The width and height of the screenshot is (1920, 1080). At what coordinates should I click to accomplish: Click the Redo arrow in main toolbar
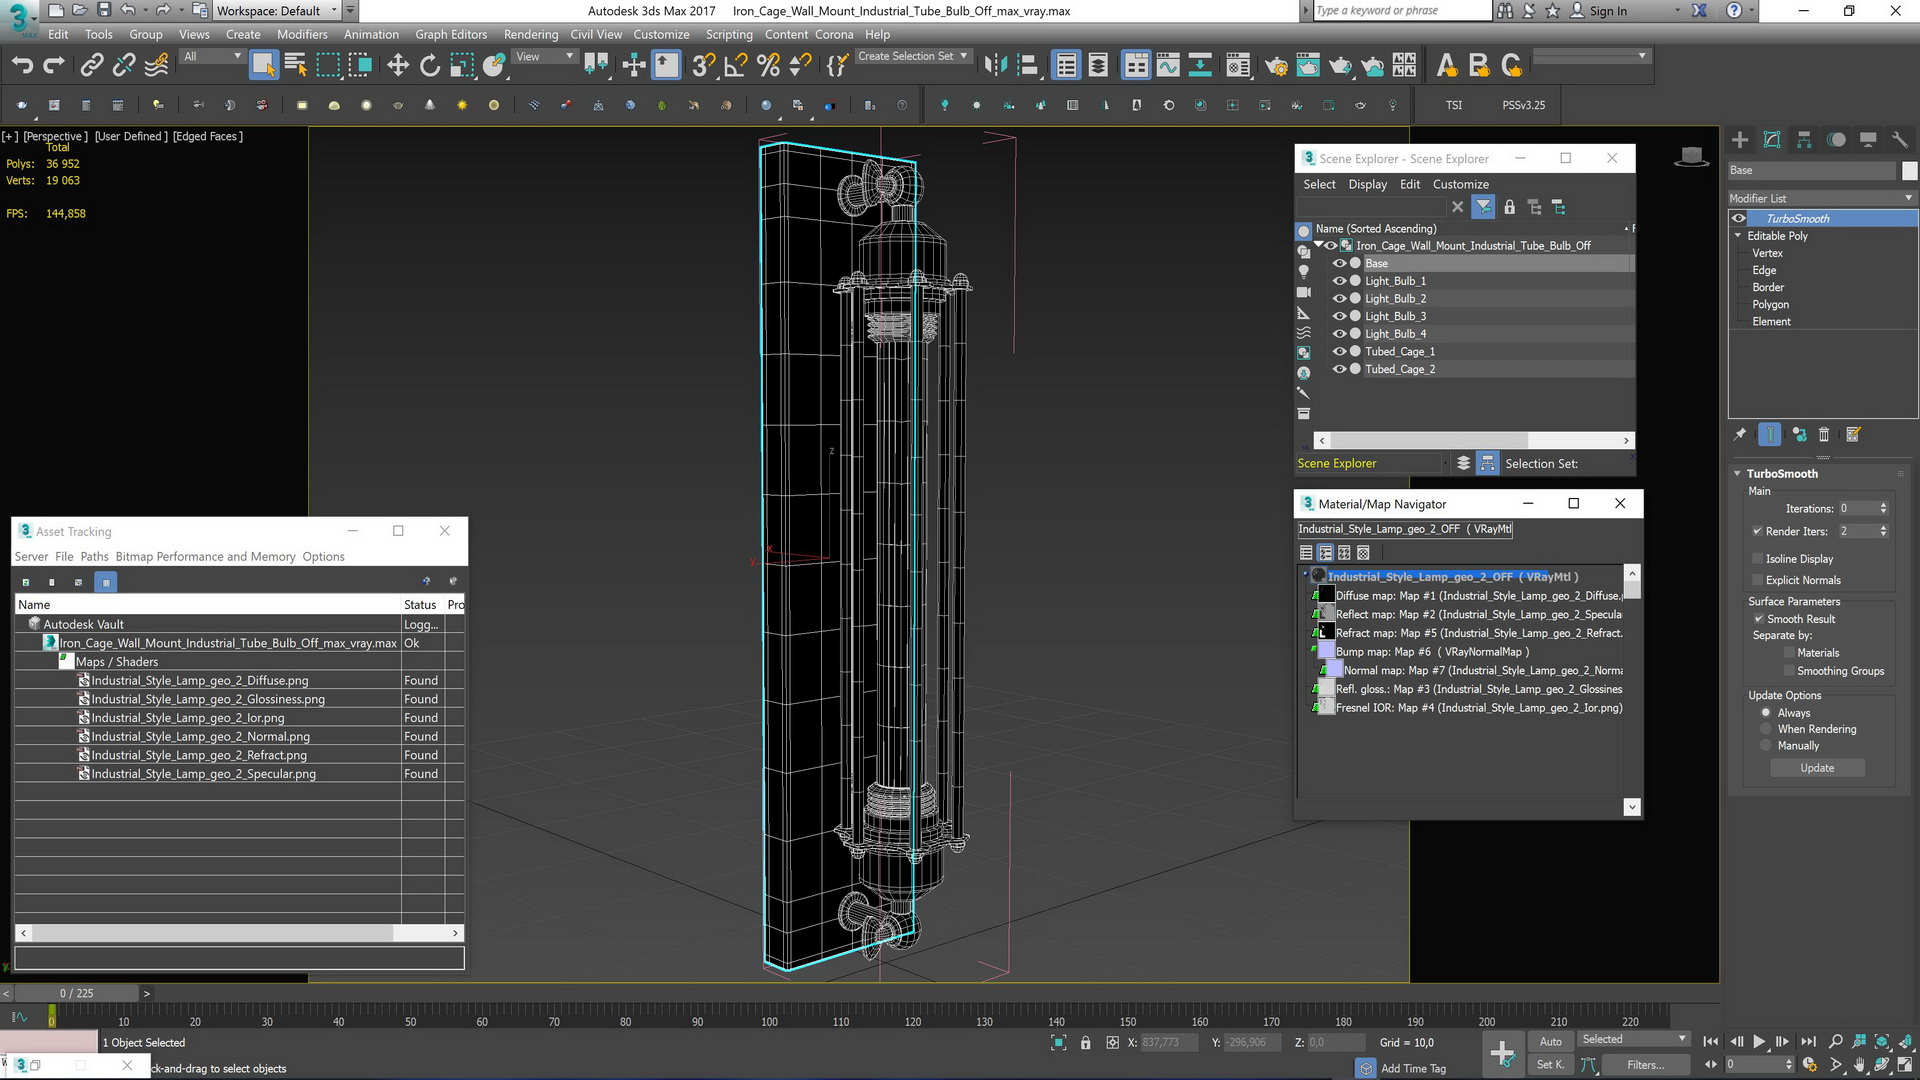click(54, 66)
